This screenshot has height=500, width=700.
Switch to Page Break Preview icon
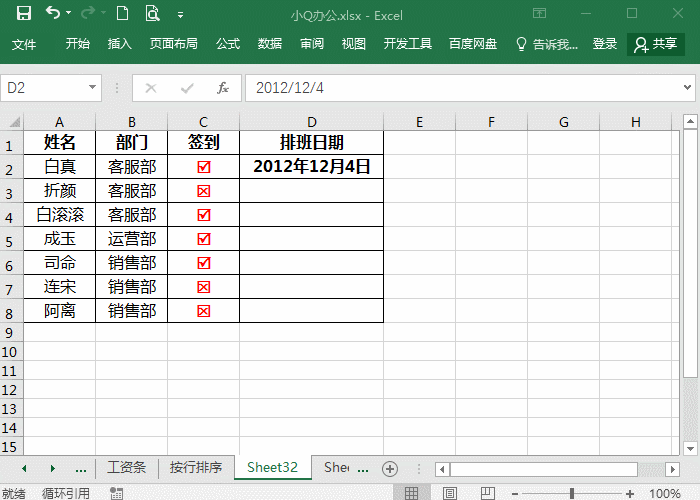[x=488, y=493]
